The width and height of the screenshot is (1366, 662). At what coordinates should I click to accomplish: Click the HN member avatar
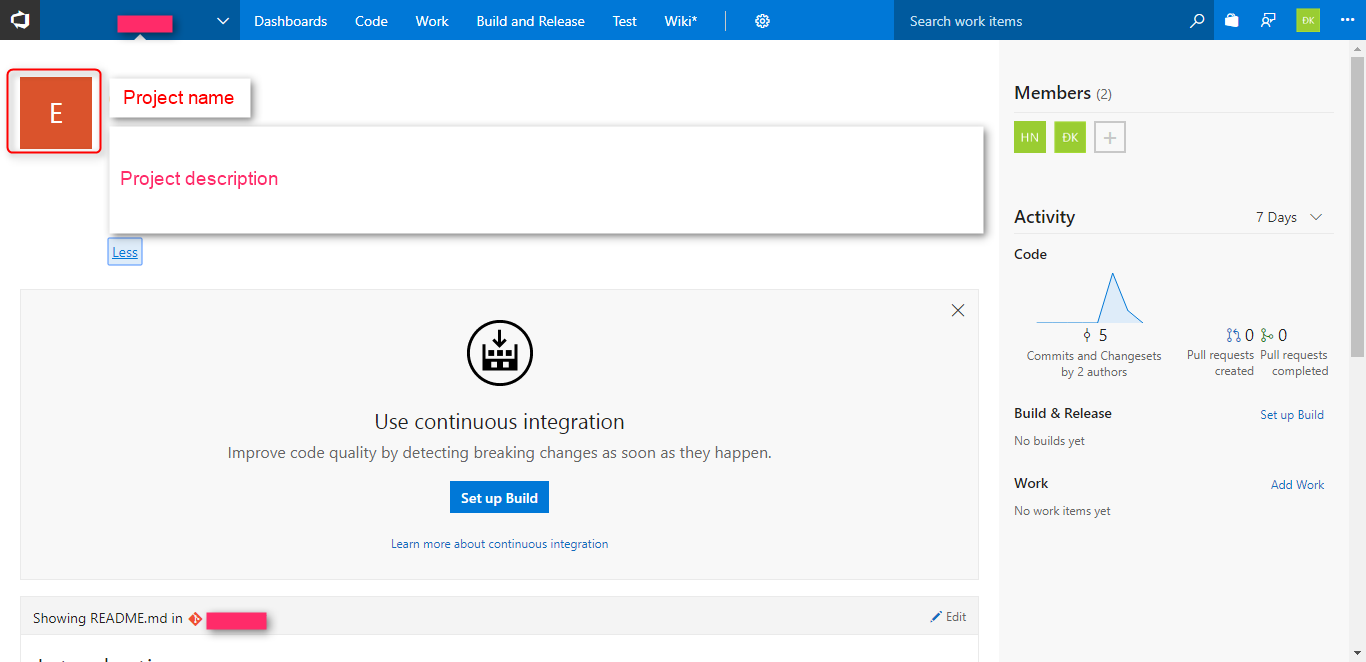(x=1029, y=137)
